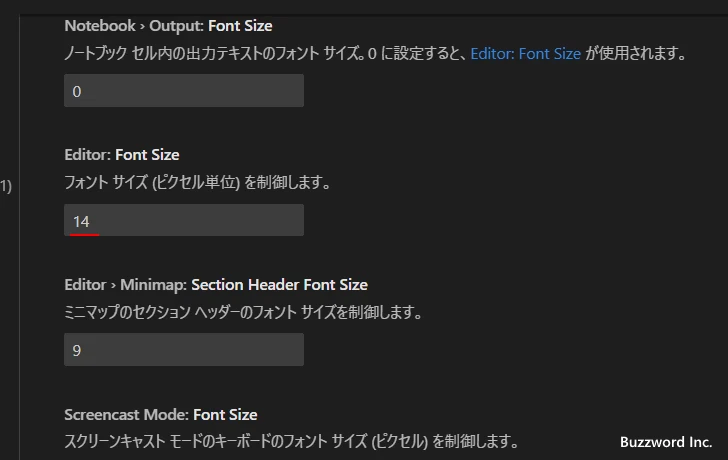Click the description ミニマップのセクション ヘッダーのフォント サイズを制御します。
Image resolution: width=728 pixels, height=460 pixels.
click(x=243, y=312)
